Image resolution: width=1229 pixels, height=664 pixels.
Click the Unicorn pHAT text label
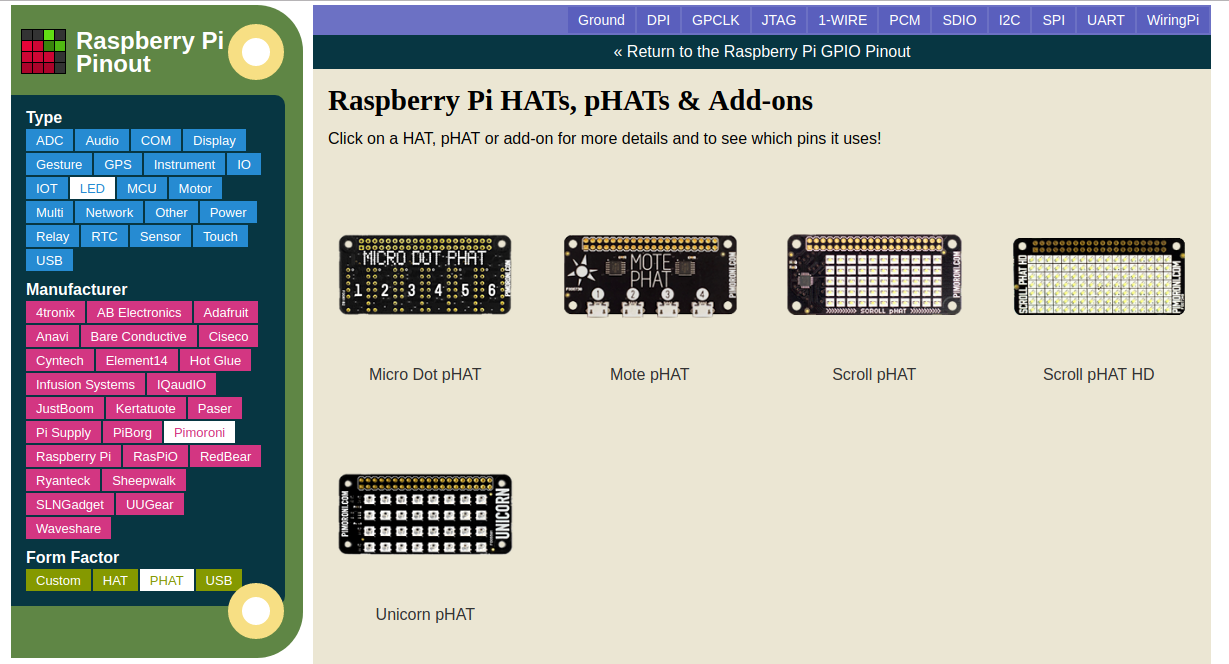[425, 614]
